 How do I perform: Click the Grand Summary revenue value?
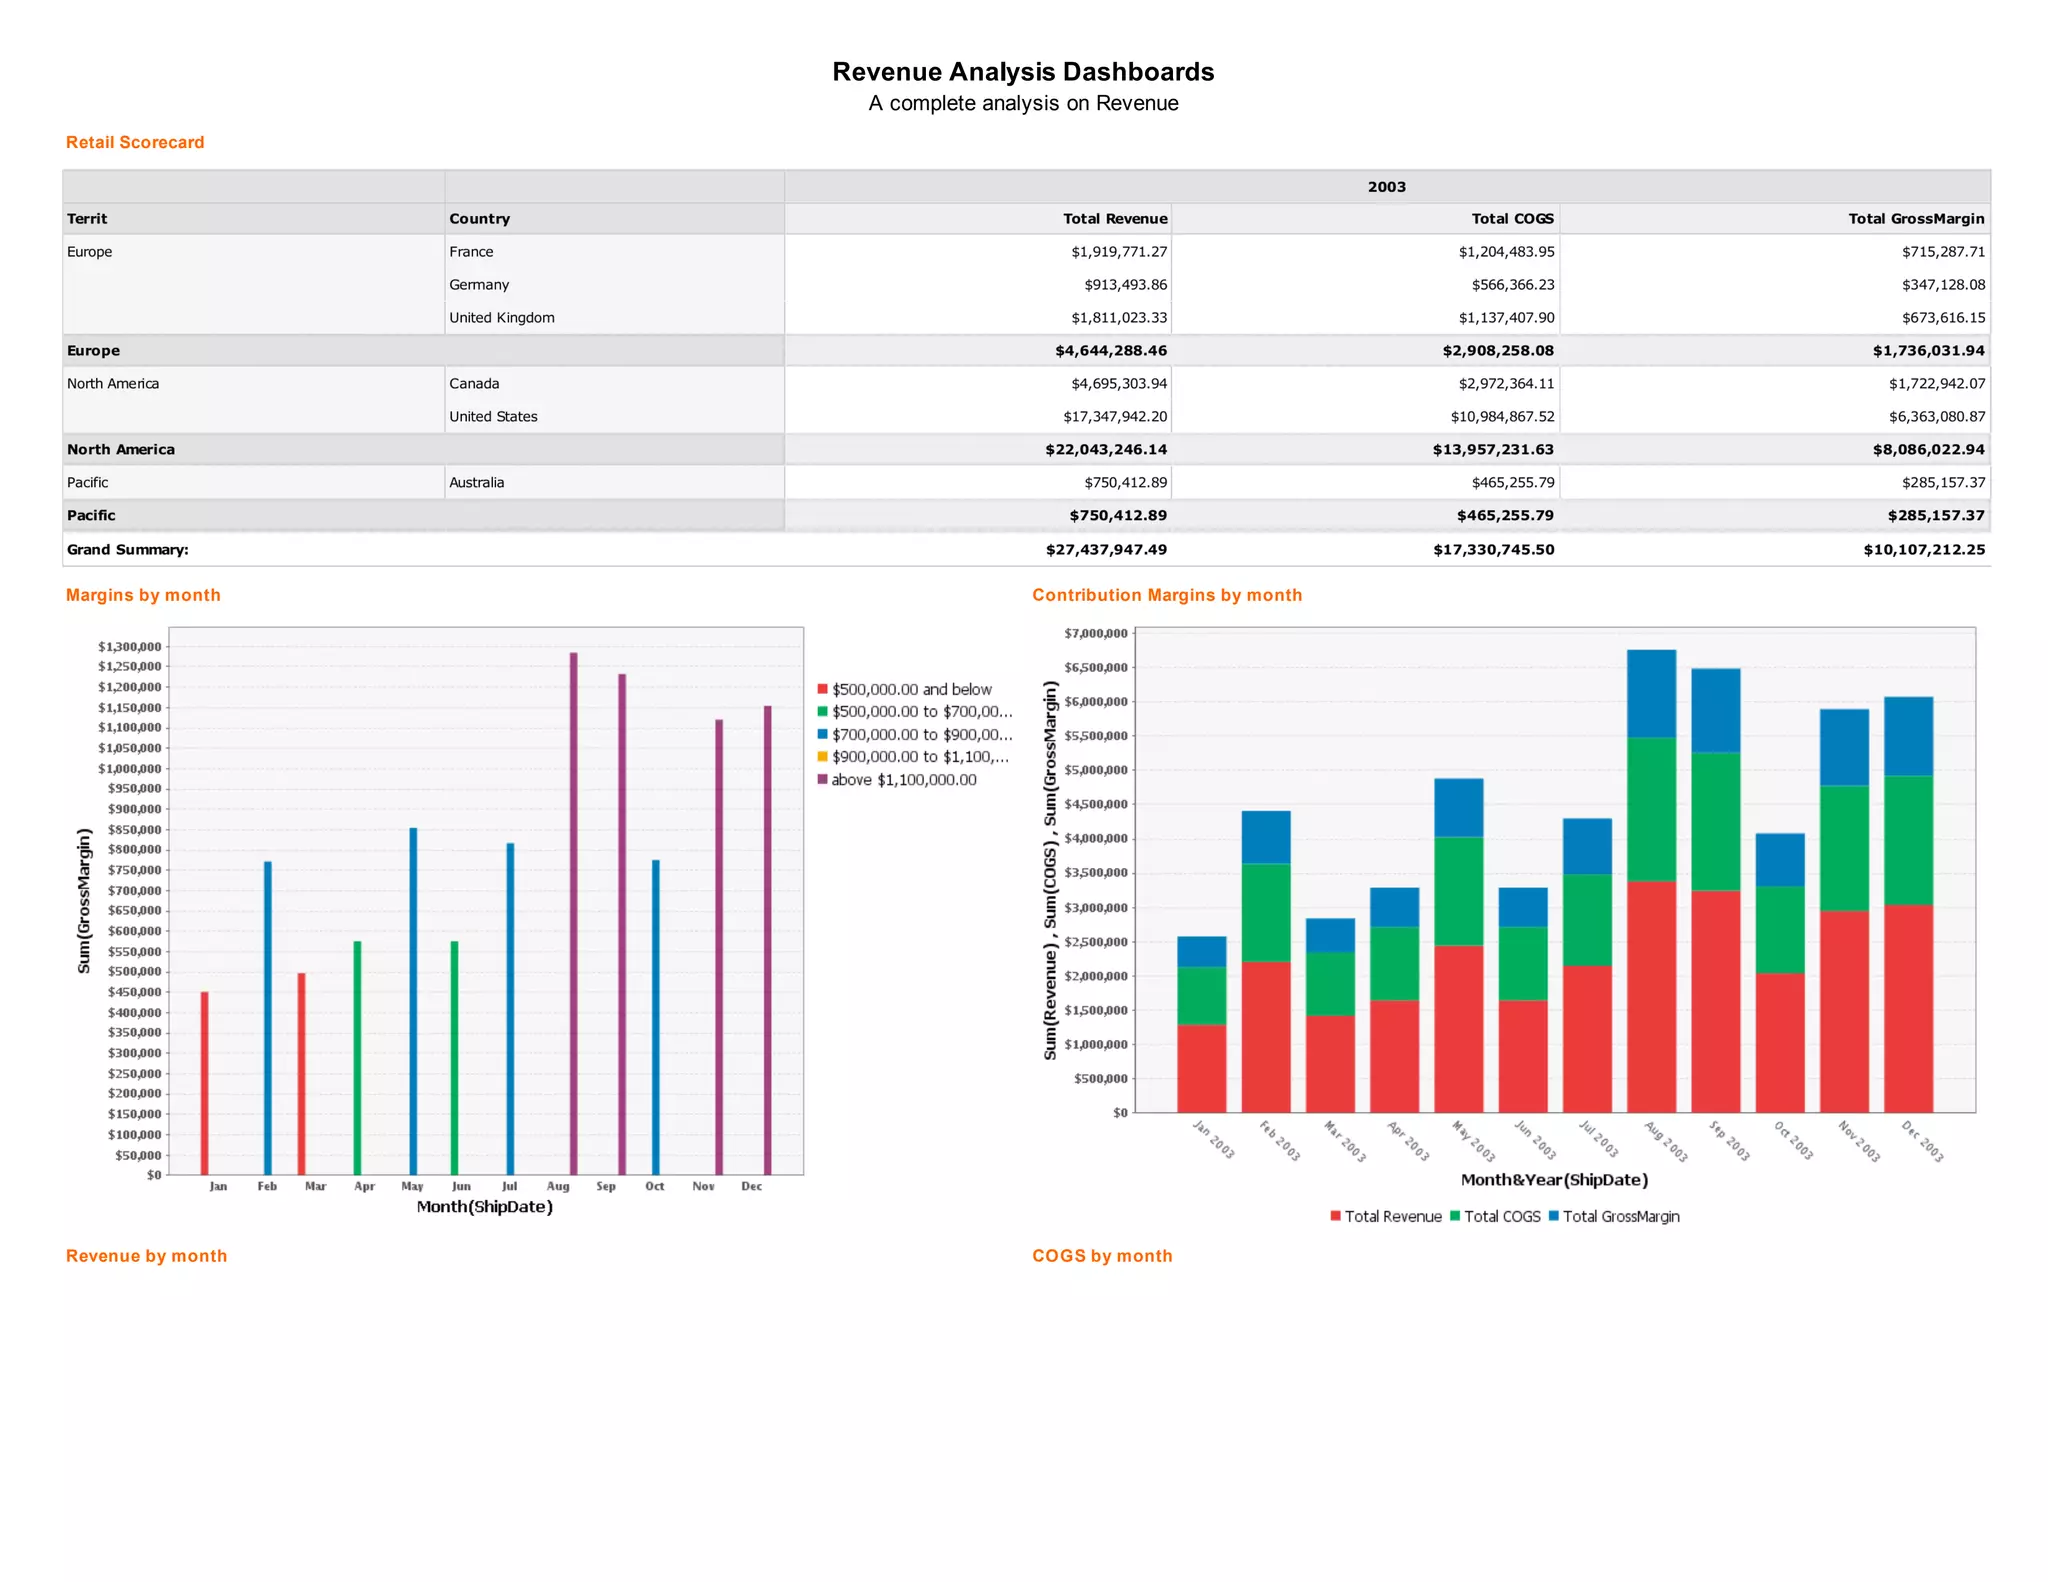tap(1106, 549)
